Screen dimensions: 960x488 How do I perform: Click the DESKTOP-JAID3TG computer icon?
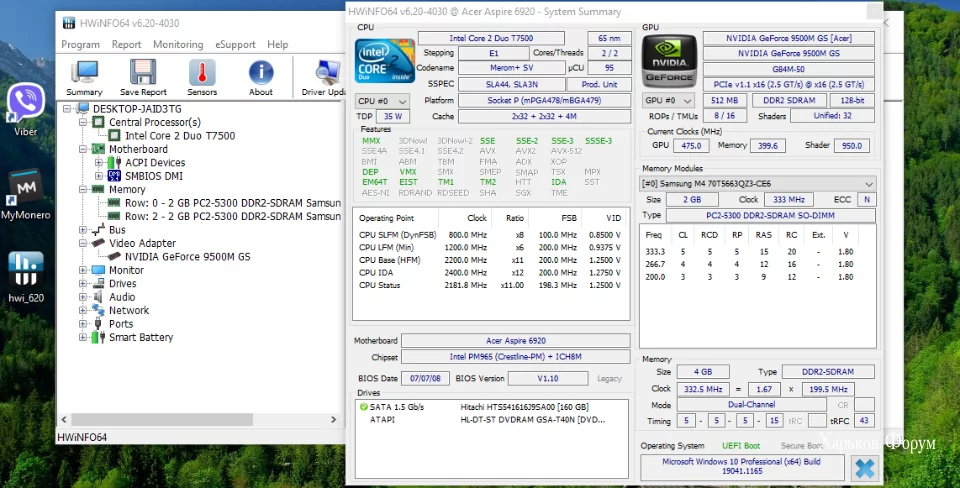click(x=83, y=109)
